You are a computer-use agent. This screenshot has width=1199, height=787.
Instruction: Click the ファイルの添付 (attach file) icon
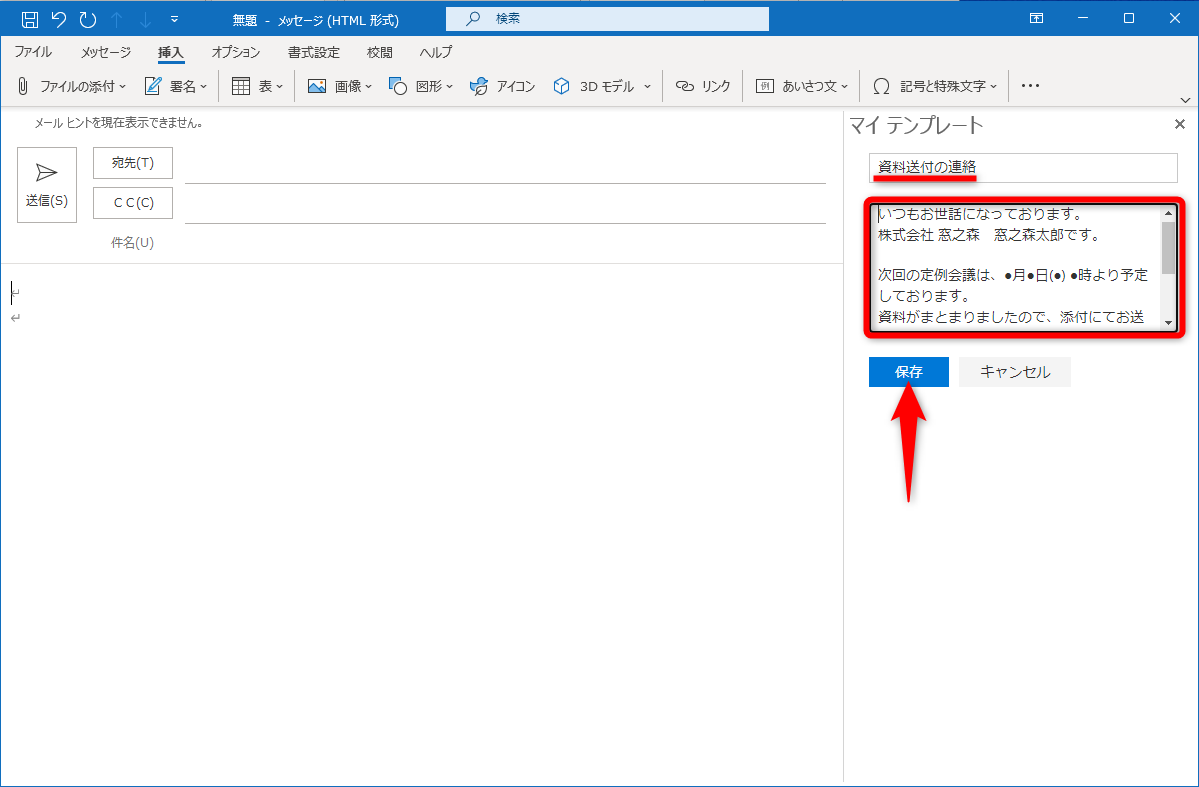[x=22, y=86]
